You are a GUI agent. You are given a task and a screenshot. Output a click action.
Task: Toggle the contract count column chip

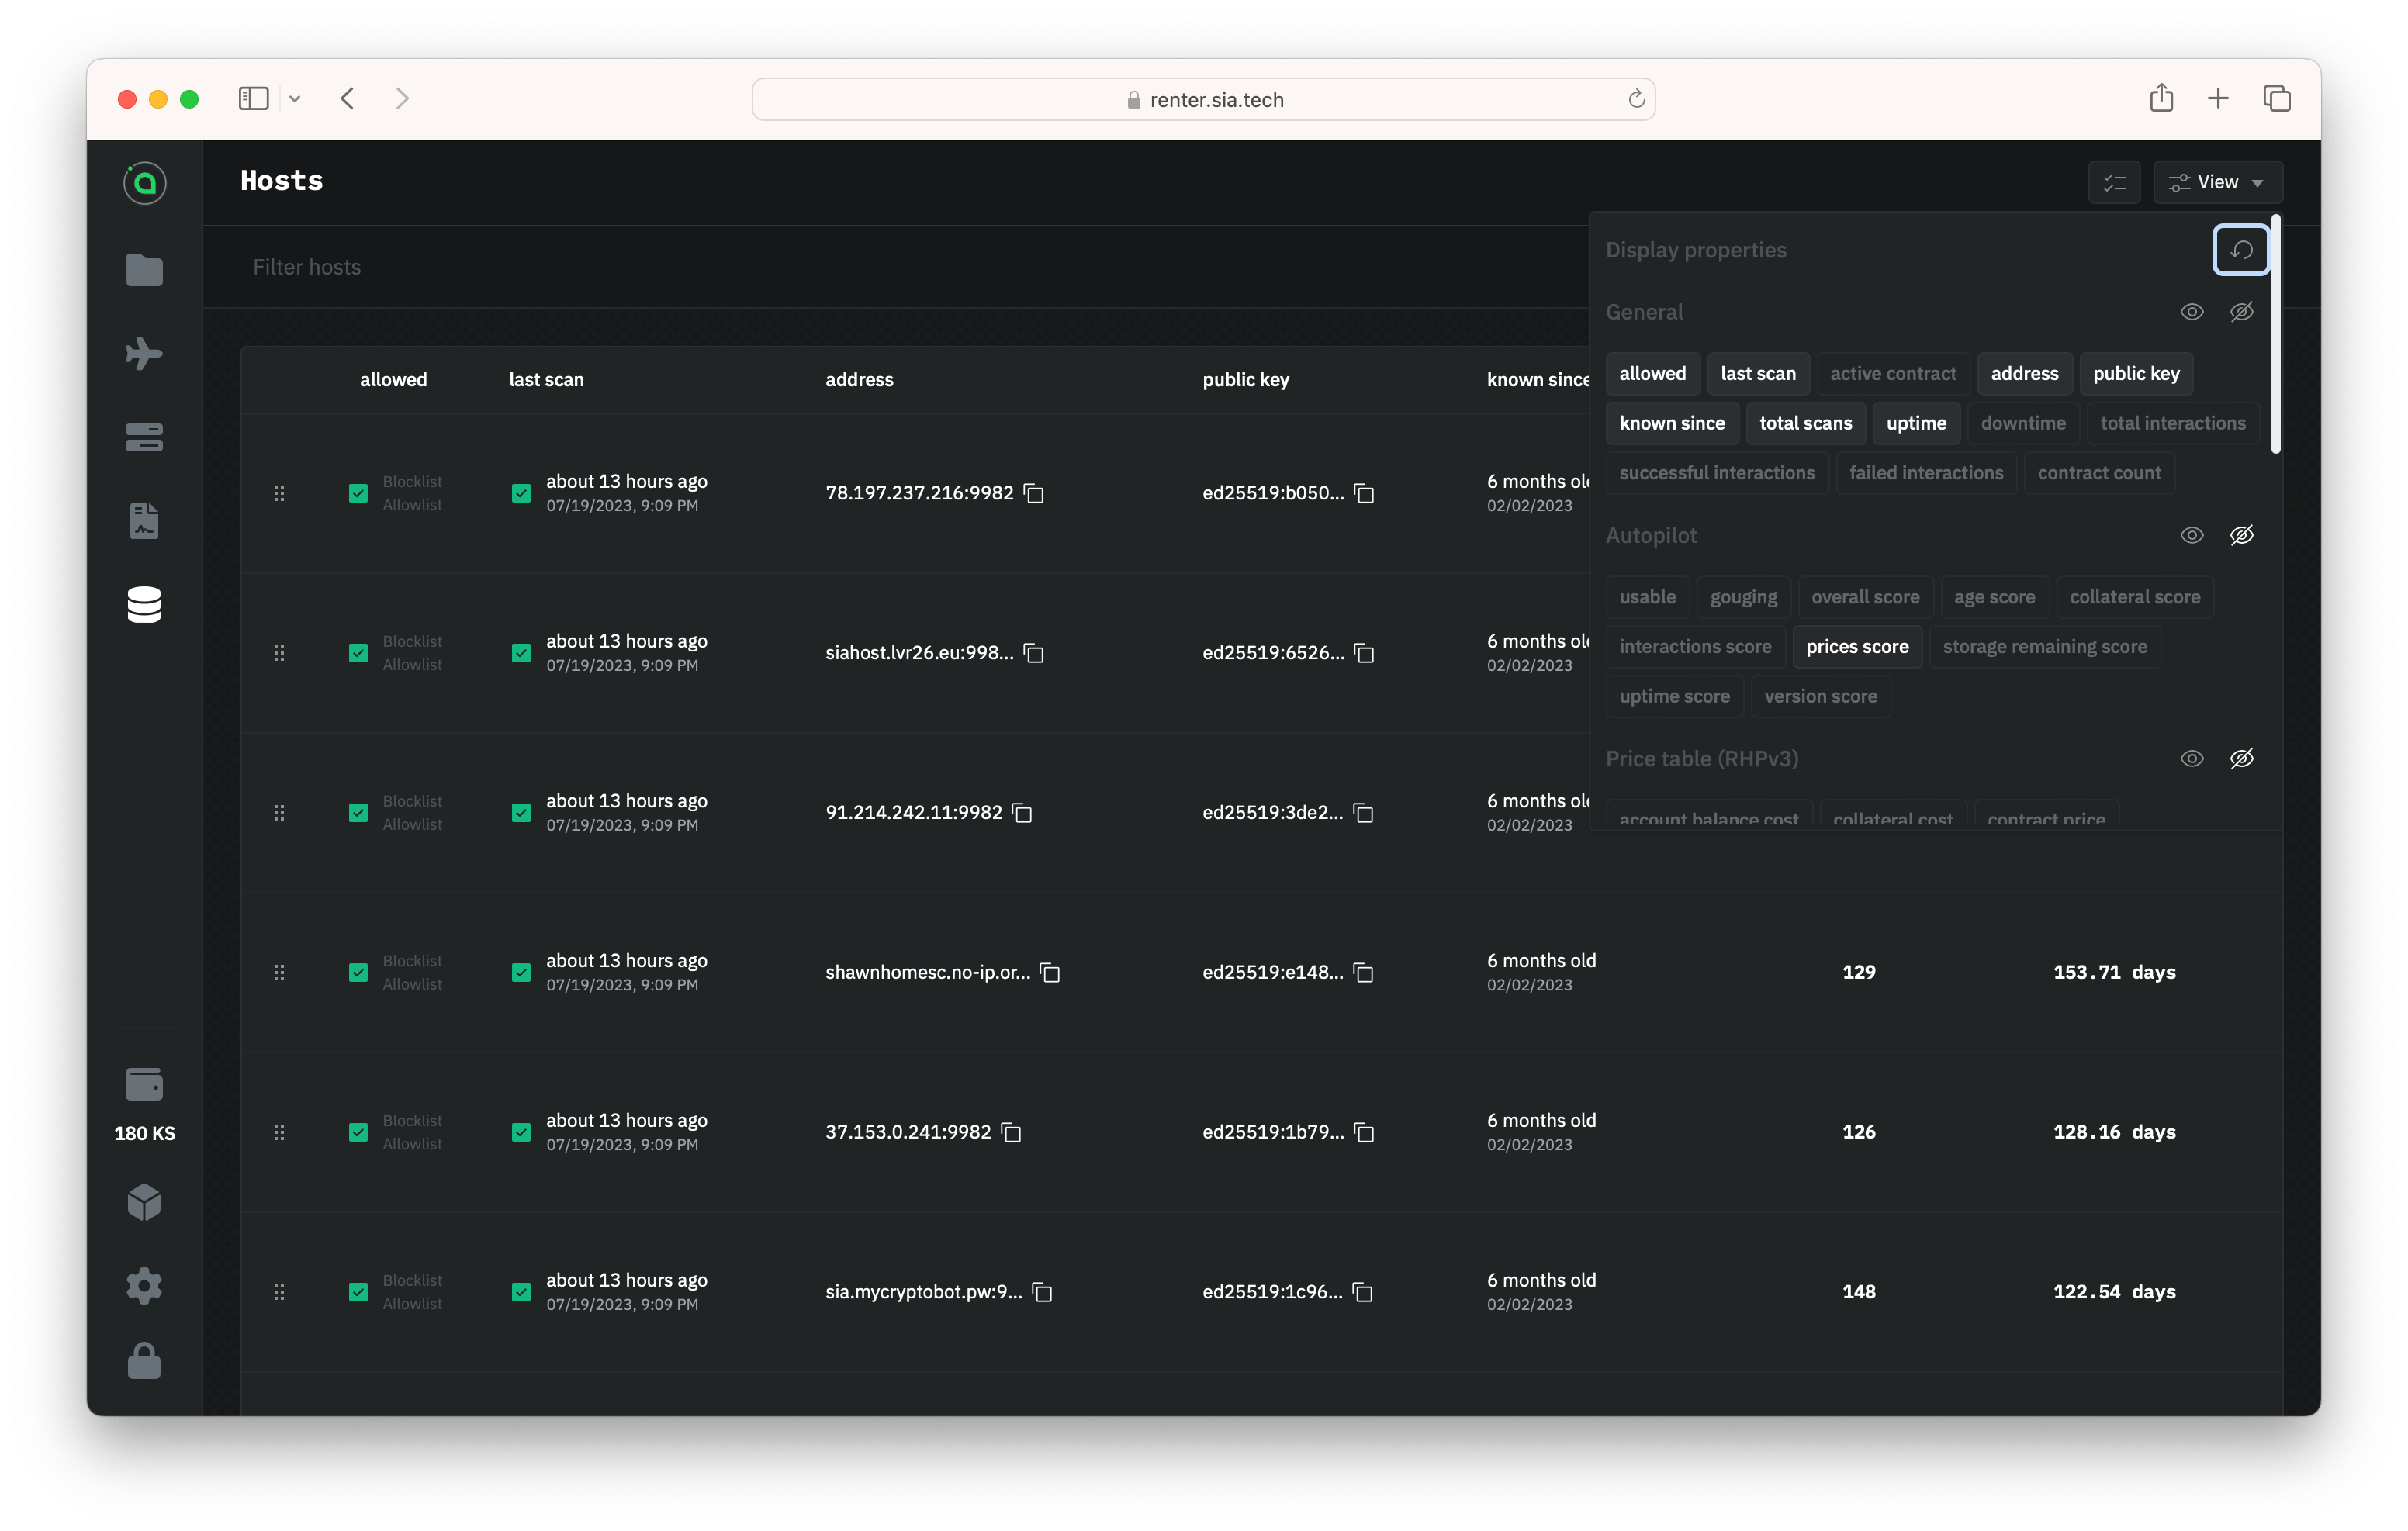click(2099, 473)
